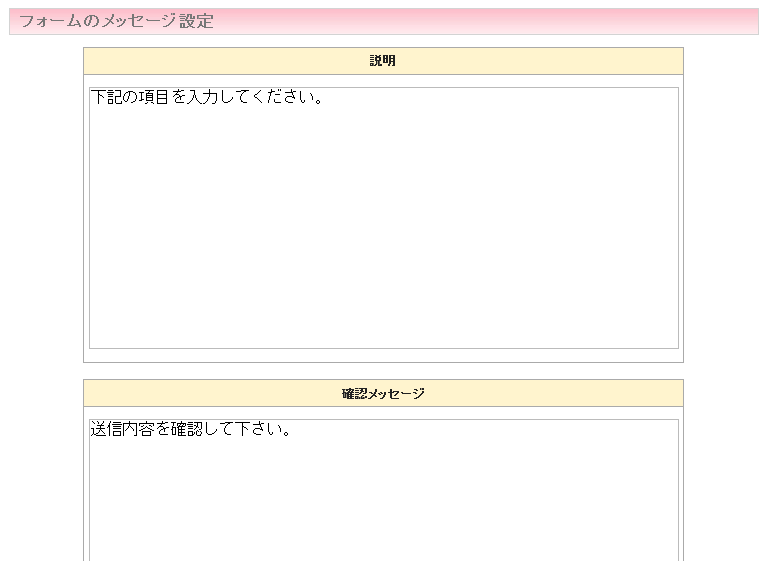Click the 確認メッセージ confirmation message textarea
The width and height of the screenshot is (770, 561).
click(x=384, y=490)
